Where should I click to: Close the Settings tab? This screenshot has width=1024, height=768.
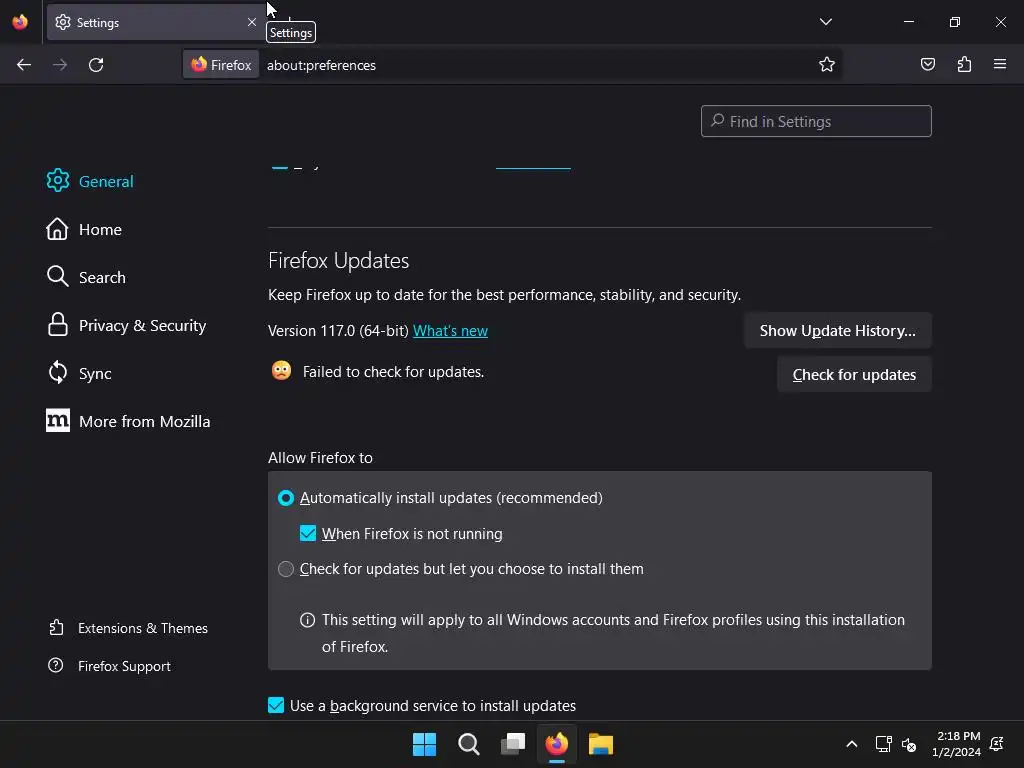(251, 22)
